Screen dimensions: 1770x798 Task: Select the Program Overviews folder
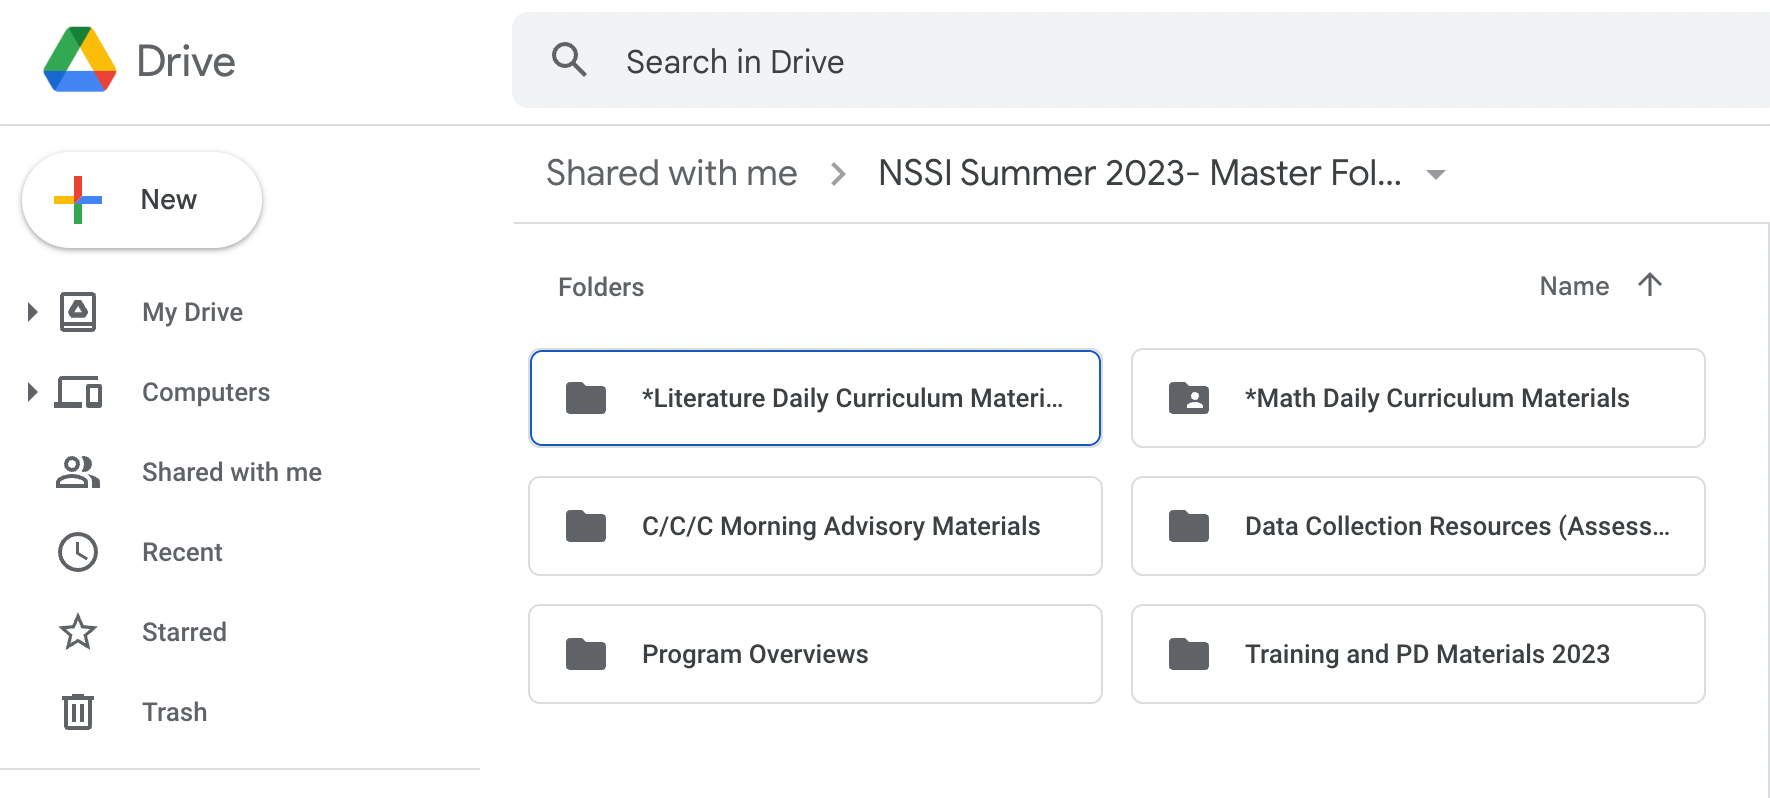[815, 654]
